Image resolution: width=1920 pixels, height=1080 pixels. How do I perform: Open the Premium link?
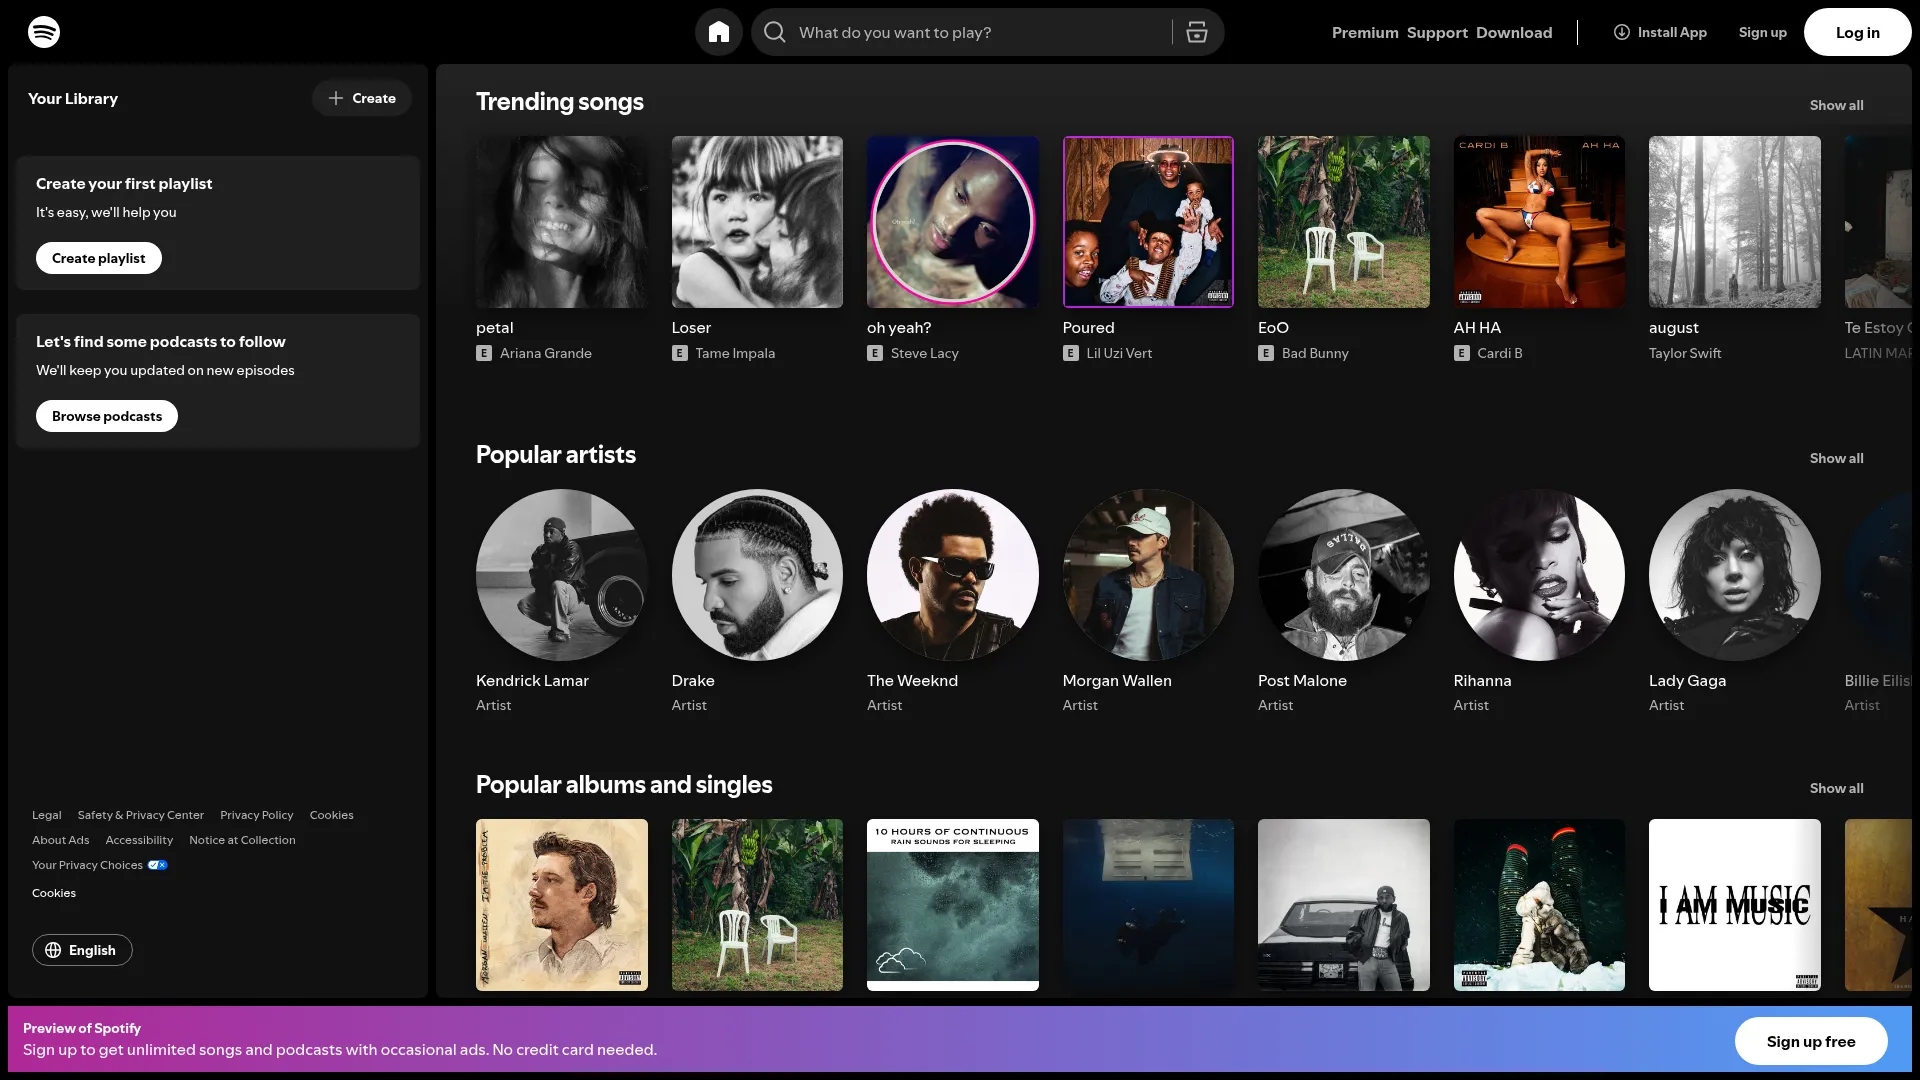click(1365, 32)
